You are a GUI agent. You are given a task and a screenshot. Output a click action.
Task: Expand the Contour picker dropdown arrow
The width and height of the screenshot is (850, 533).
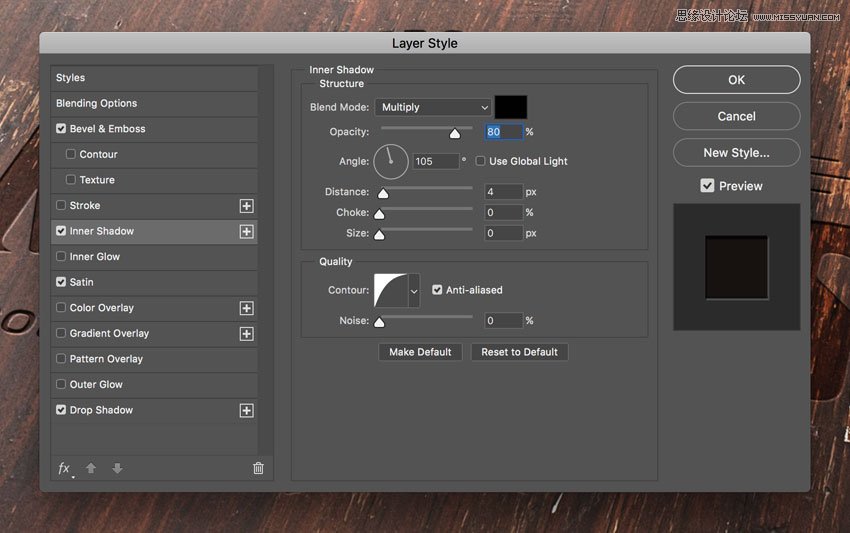[414, 291]
